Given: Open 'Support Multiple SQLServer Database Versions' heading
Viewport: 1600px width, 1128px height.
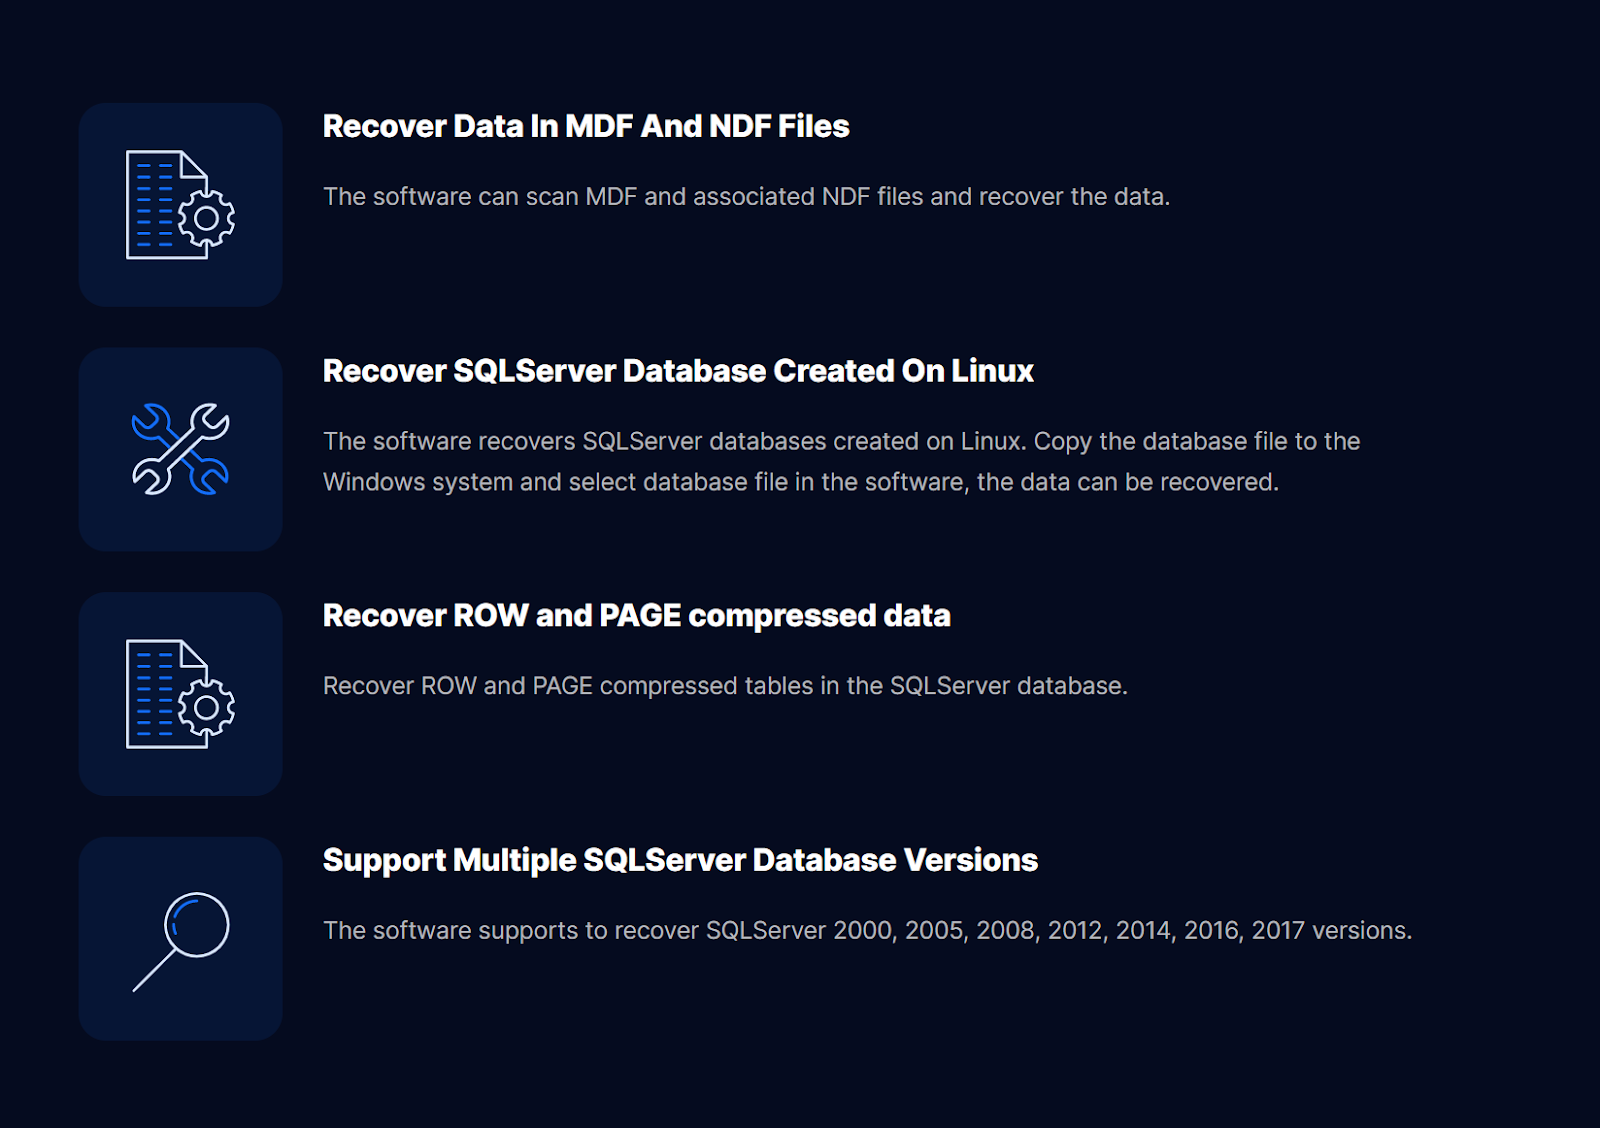Looking at the screenshot, I should pyautogui.click(x=680, y=860).
